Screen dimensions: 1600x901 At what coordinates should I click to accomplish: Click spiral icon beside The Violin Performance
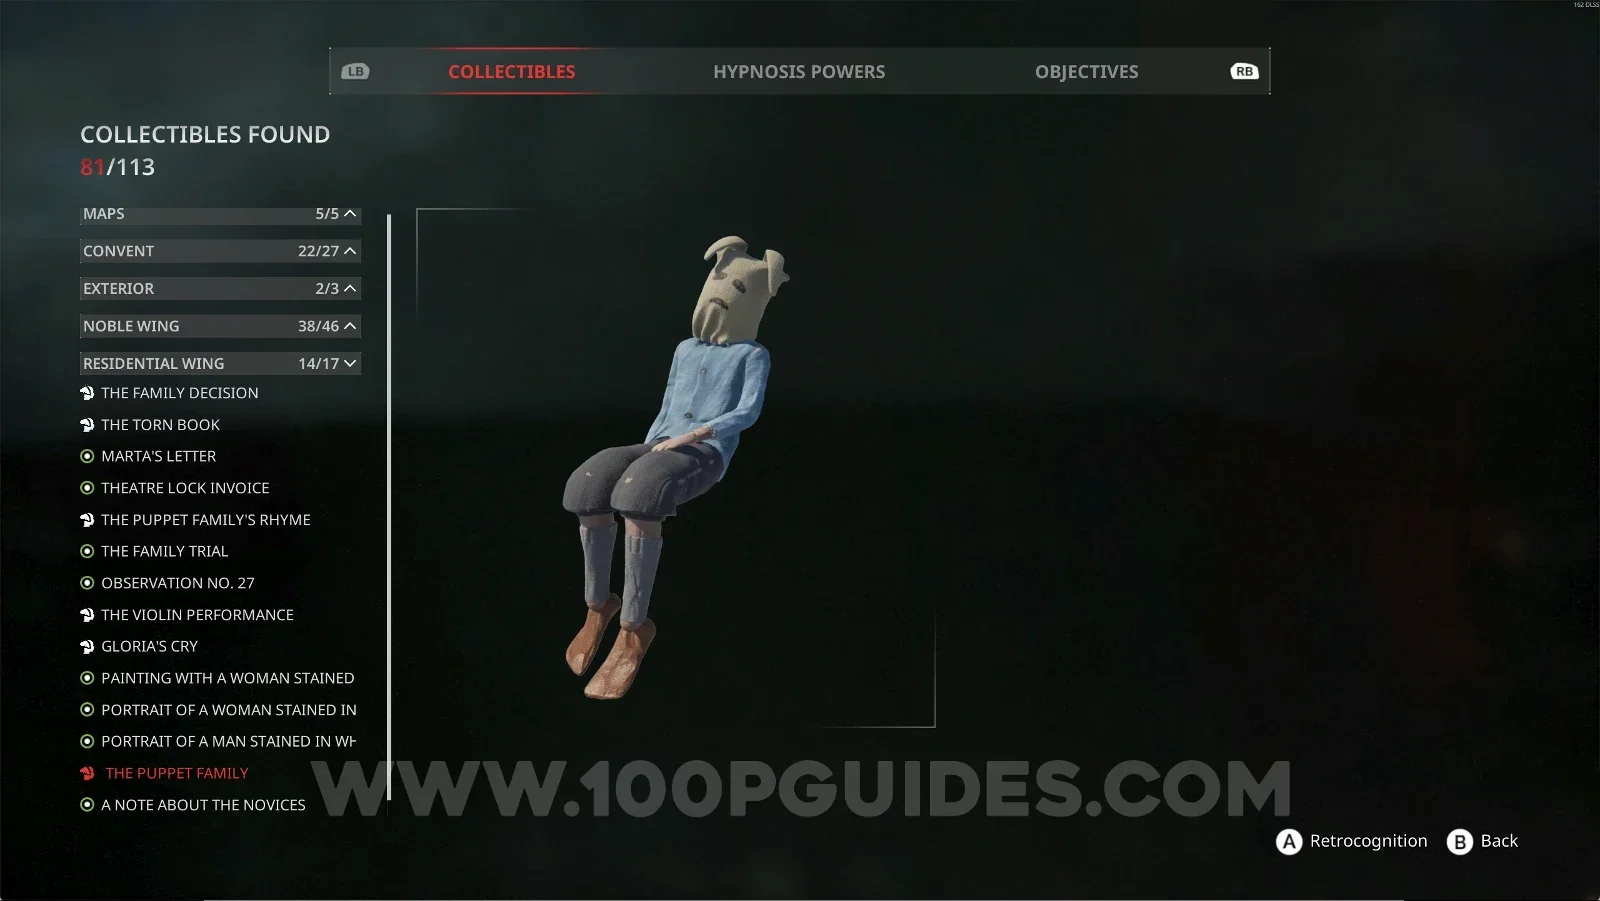87,615
